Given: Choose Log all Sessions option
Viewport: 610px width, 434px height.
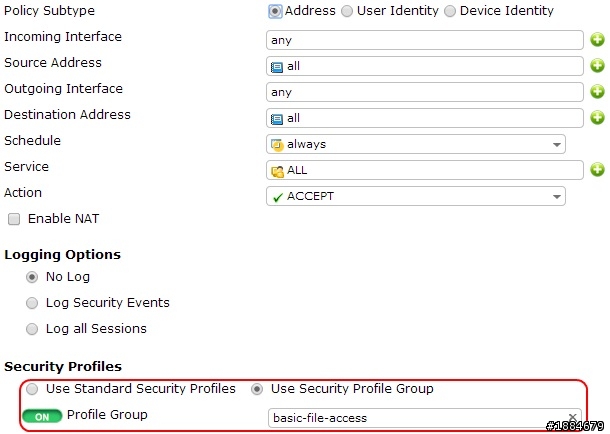Looking at the screenshot, I should (32, 329).
